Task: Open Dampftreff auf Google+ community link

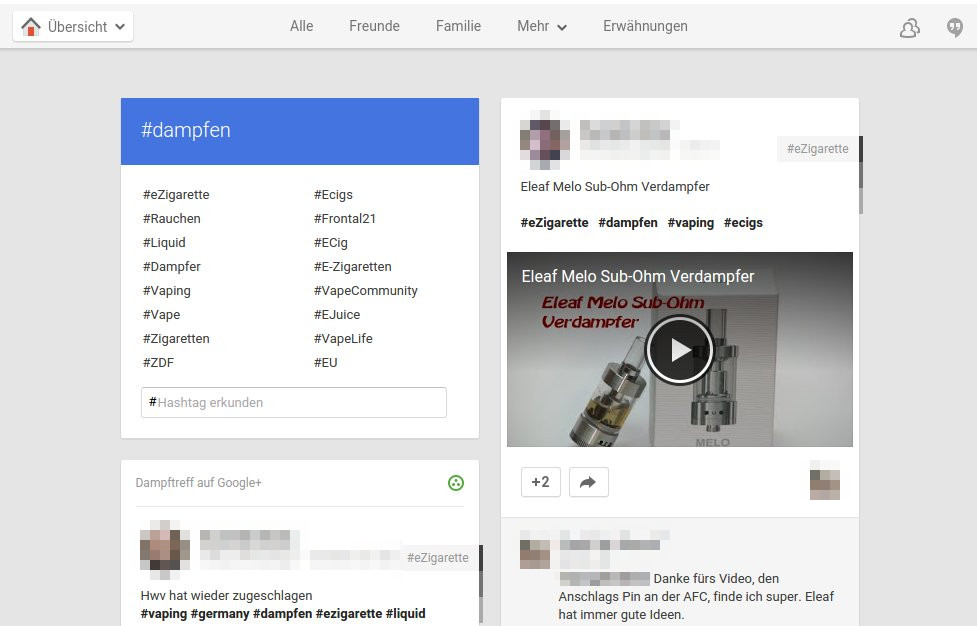Action: coord(199,483)
